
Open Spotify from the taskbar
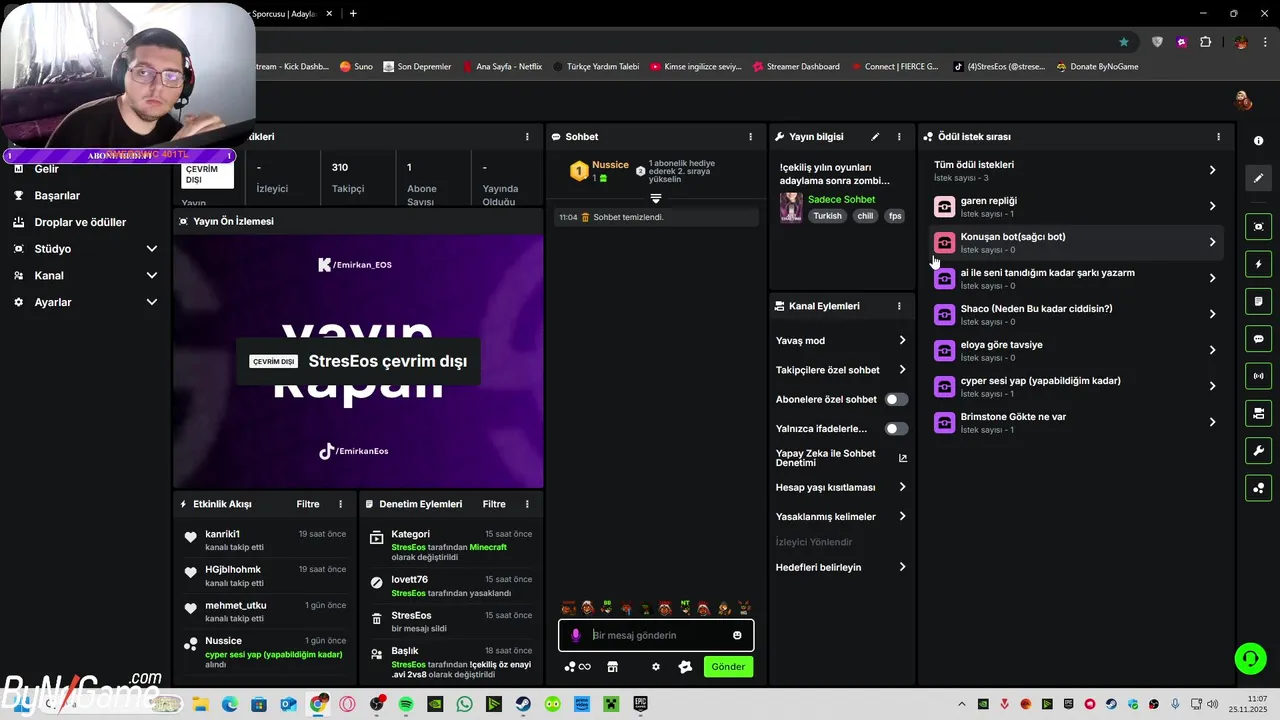coord(406,704)
